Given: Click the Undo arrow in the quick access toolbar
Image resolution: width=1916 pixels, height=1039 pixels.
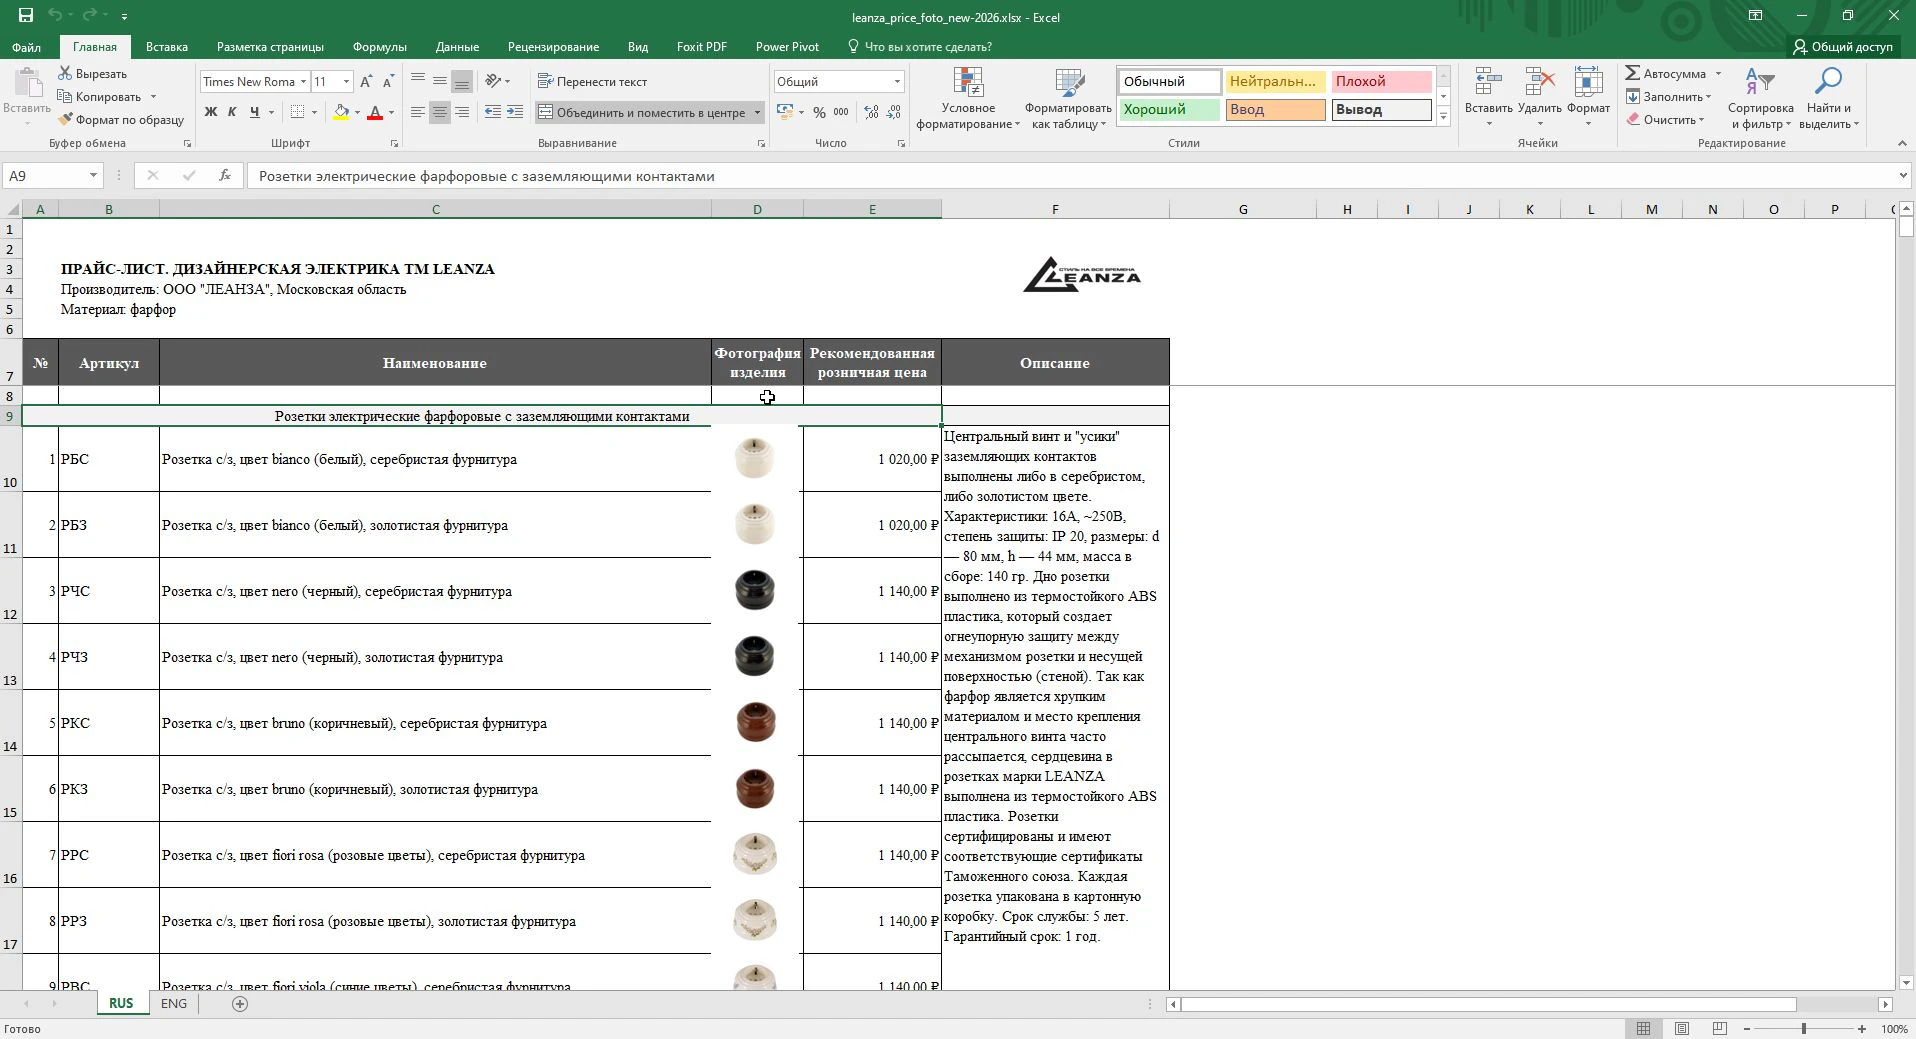Looking at the screenshot, I should (x=54, y=16).
